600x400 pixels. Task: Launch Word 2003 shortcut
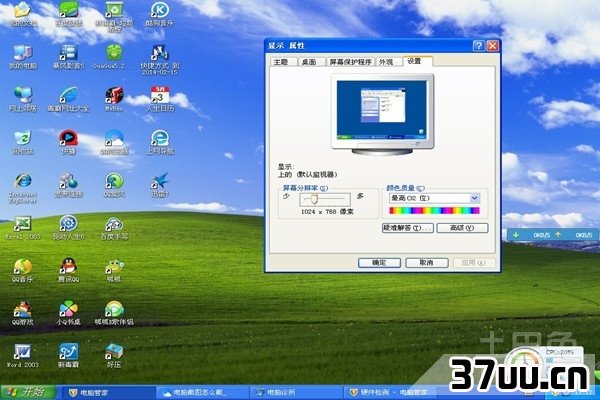tap(23, 353)
